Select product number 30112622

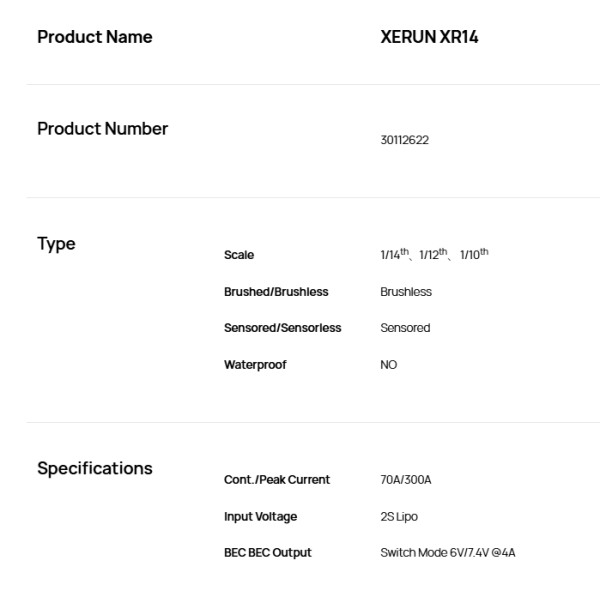tap(405, 140)
